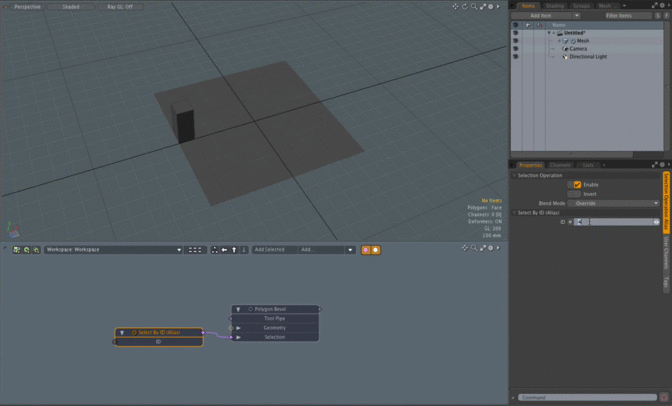The height and width of the screenshot is (406, 672).
Task: Hide the Camera item via eye icon
Action: (516, 49)
